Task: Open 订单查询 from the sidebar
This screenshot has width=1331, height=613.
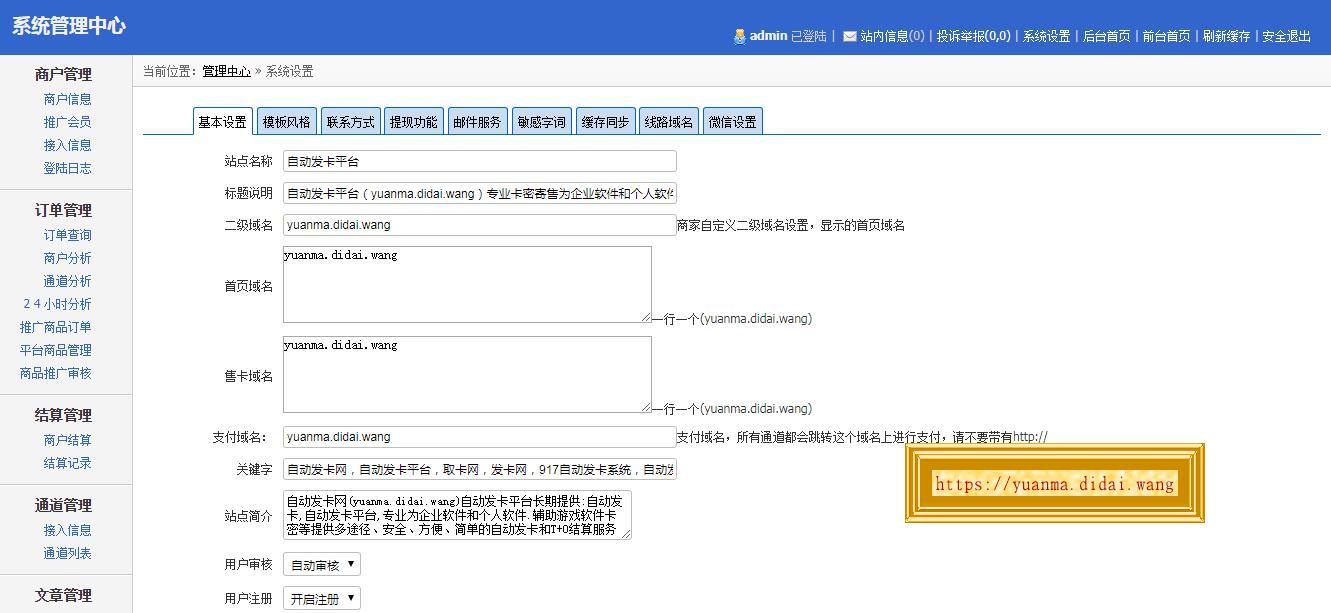Action: pos(67,235)
